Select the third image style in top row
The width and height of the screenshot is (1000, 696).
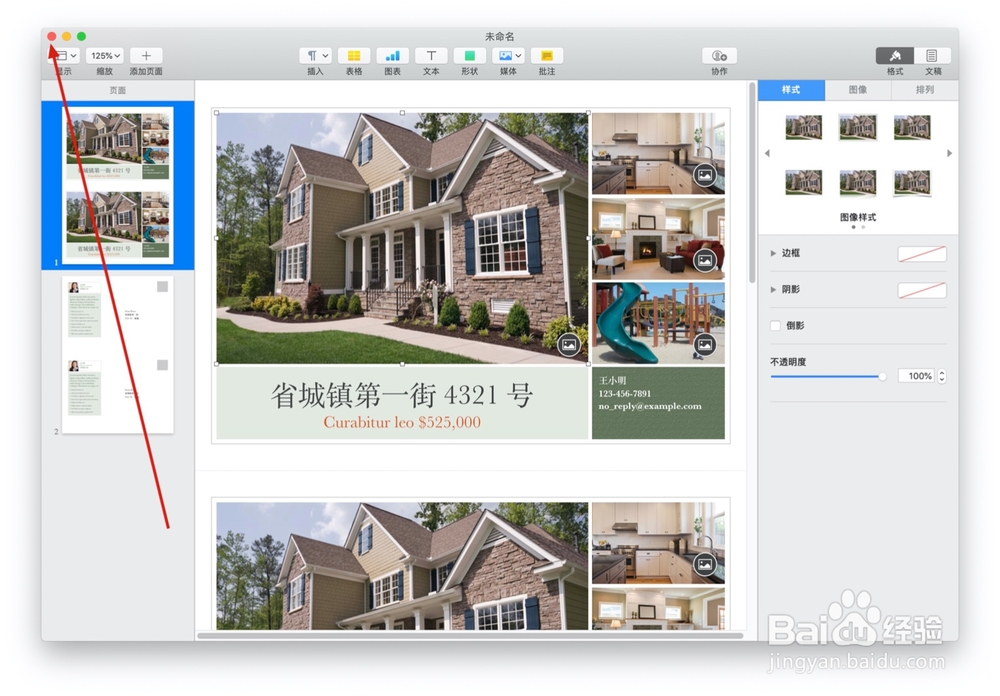[912, 127]
